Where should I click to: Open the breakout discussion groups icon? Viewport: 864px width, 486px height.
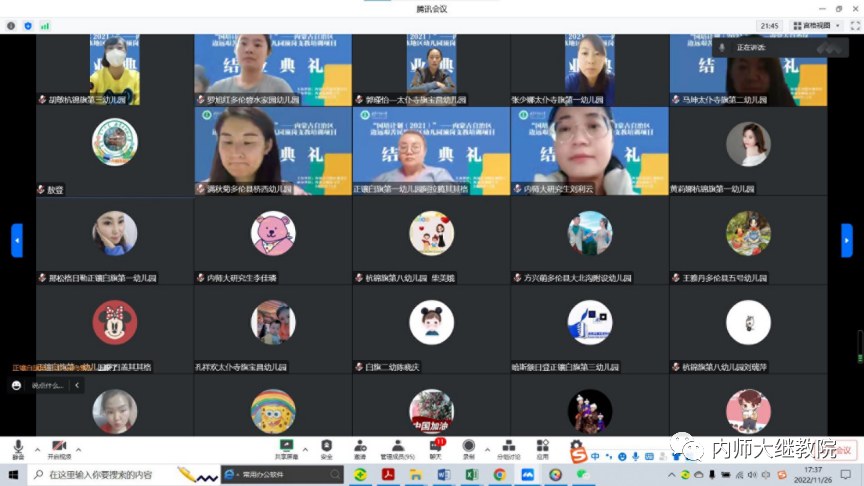509,447
